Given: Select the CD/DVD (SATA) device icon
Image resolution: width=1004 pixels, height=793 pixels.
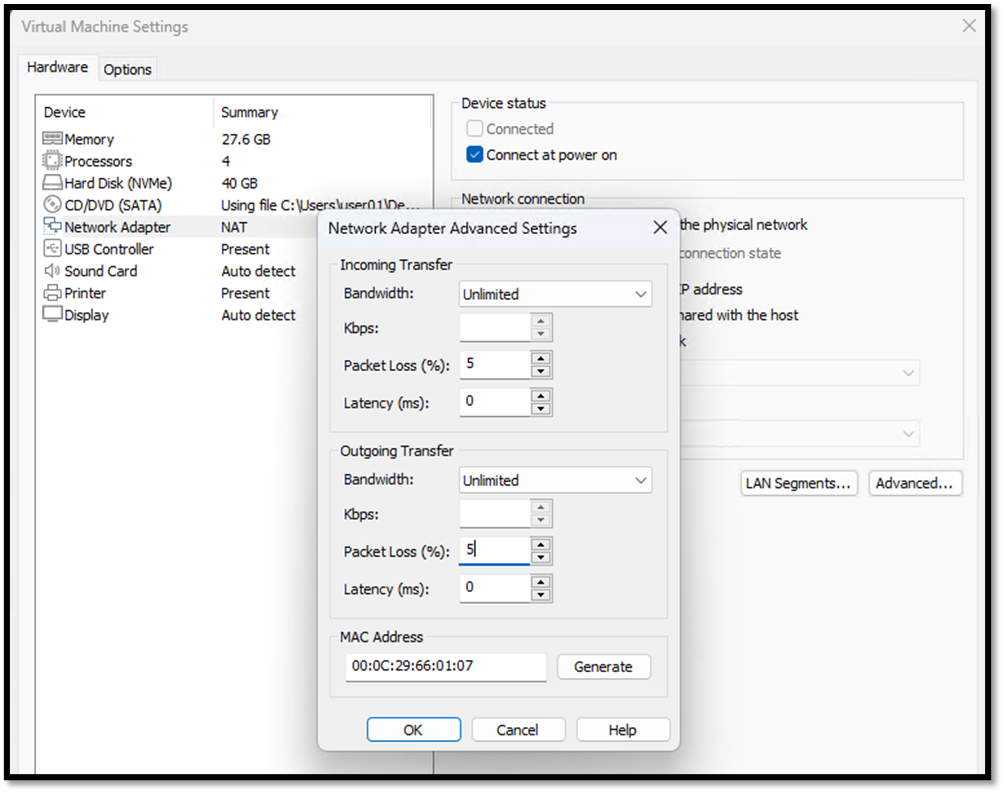Looking at the screenshot, I should point(51,204).
